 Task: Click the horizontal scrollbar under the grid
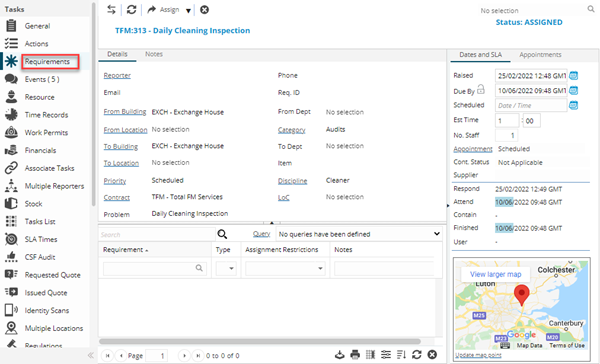click(x=260, y=341)
